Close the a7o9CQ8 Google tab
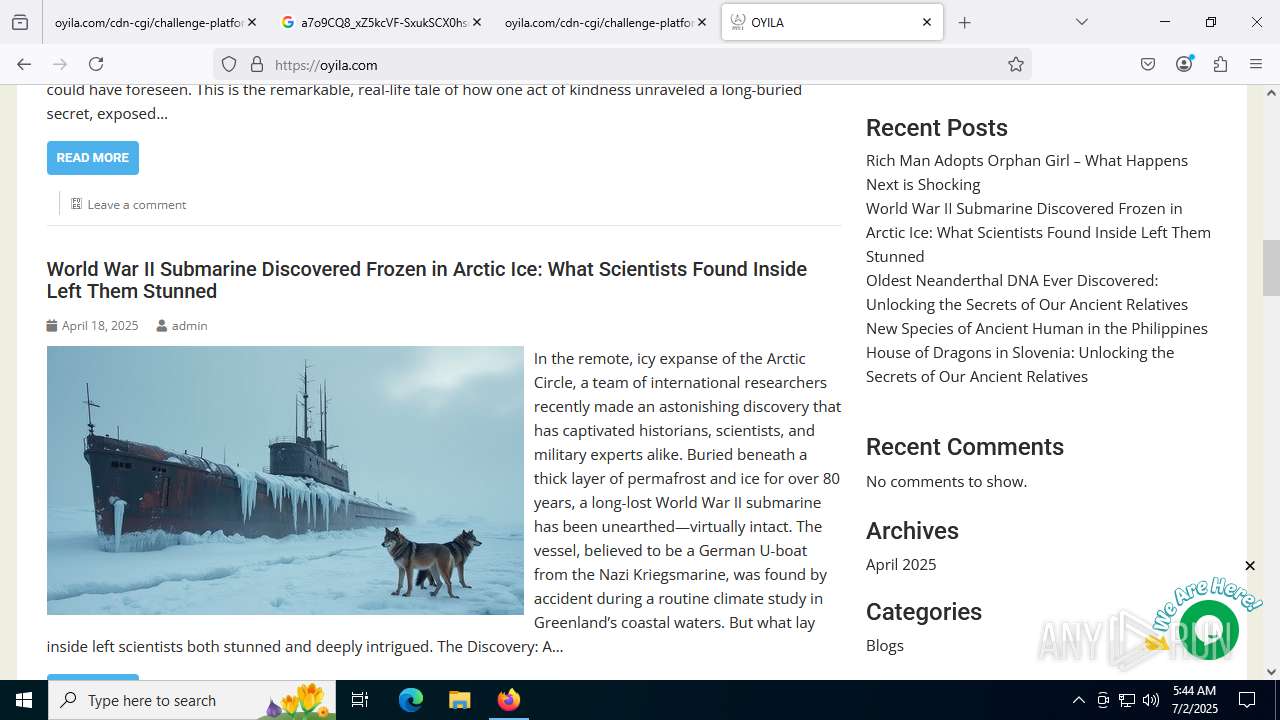 tap(476, 22)
